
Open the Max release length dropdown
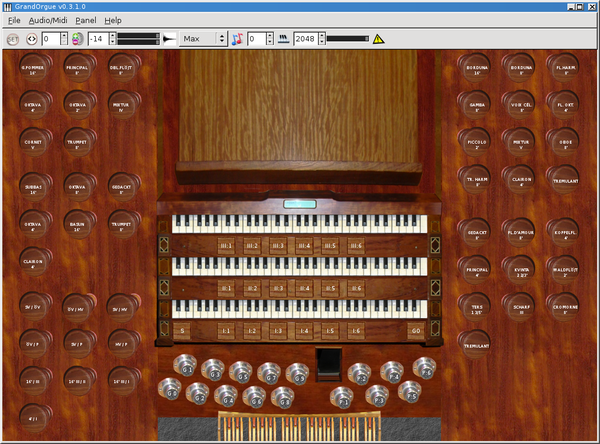click(204, 39)
